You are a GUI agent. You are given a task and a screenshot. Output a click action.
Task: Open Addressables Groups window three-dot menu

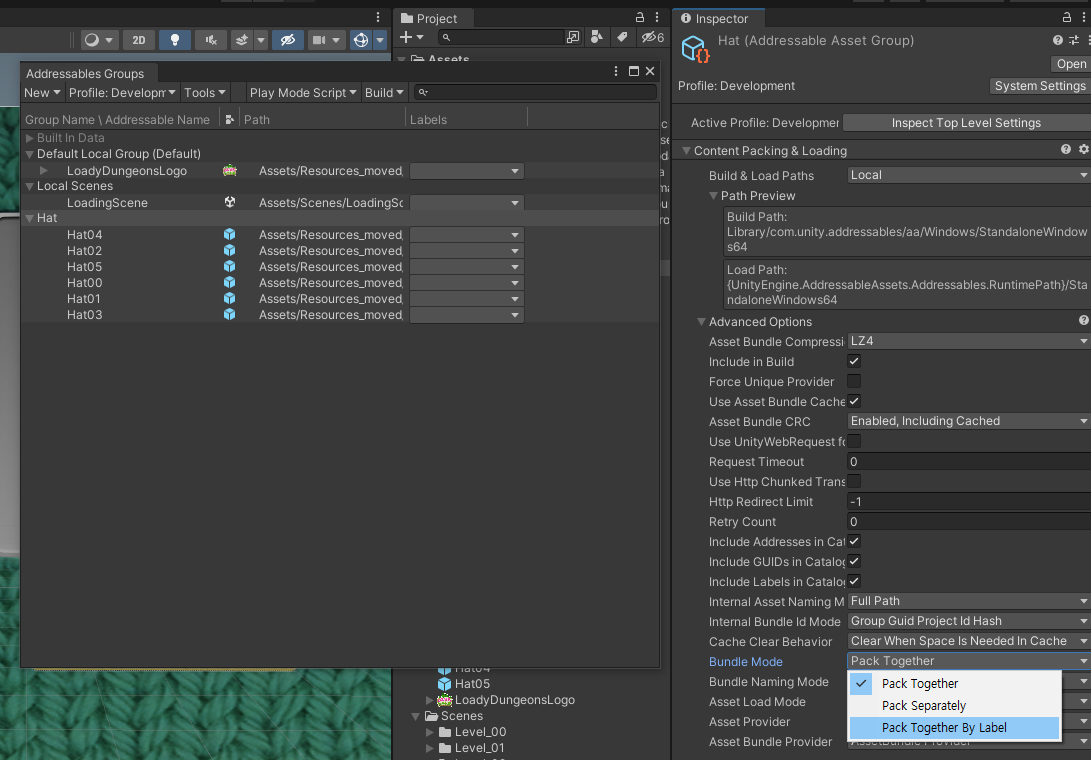616,71
